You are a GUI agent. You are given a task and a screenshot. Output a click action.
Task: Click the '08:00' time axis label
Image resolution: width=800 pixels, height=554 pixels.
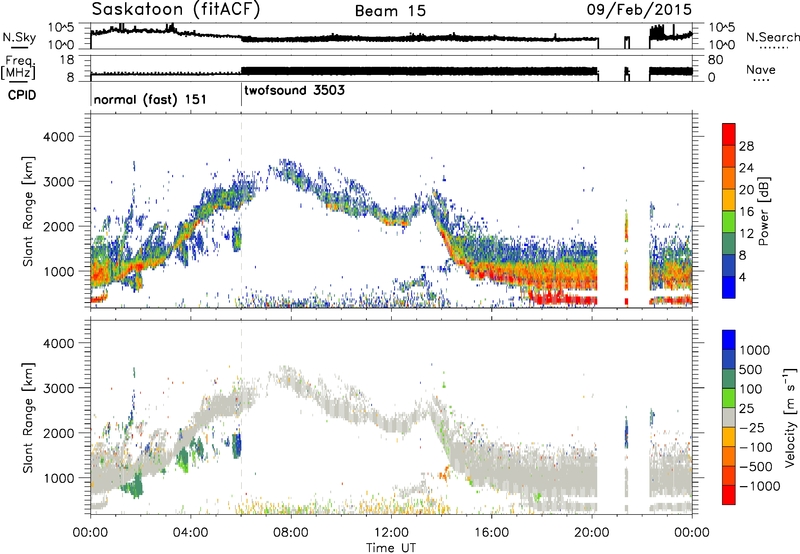(x=290, y=533)
